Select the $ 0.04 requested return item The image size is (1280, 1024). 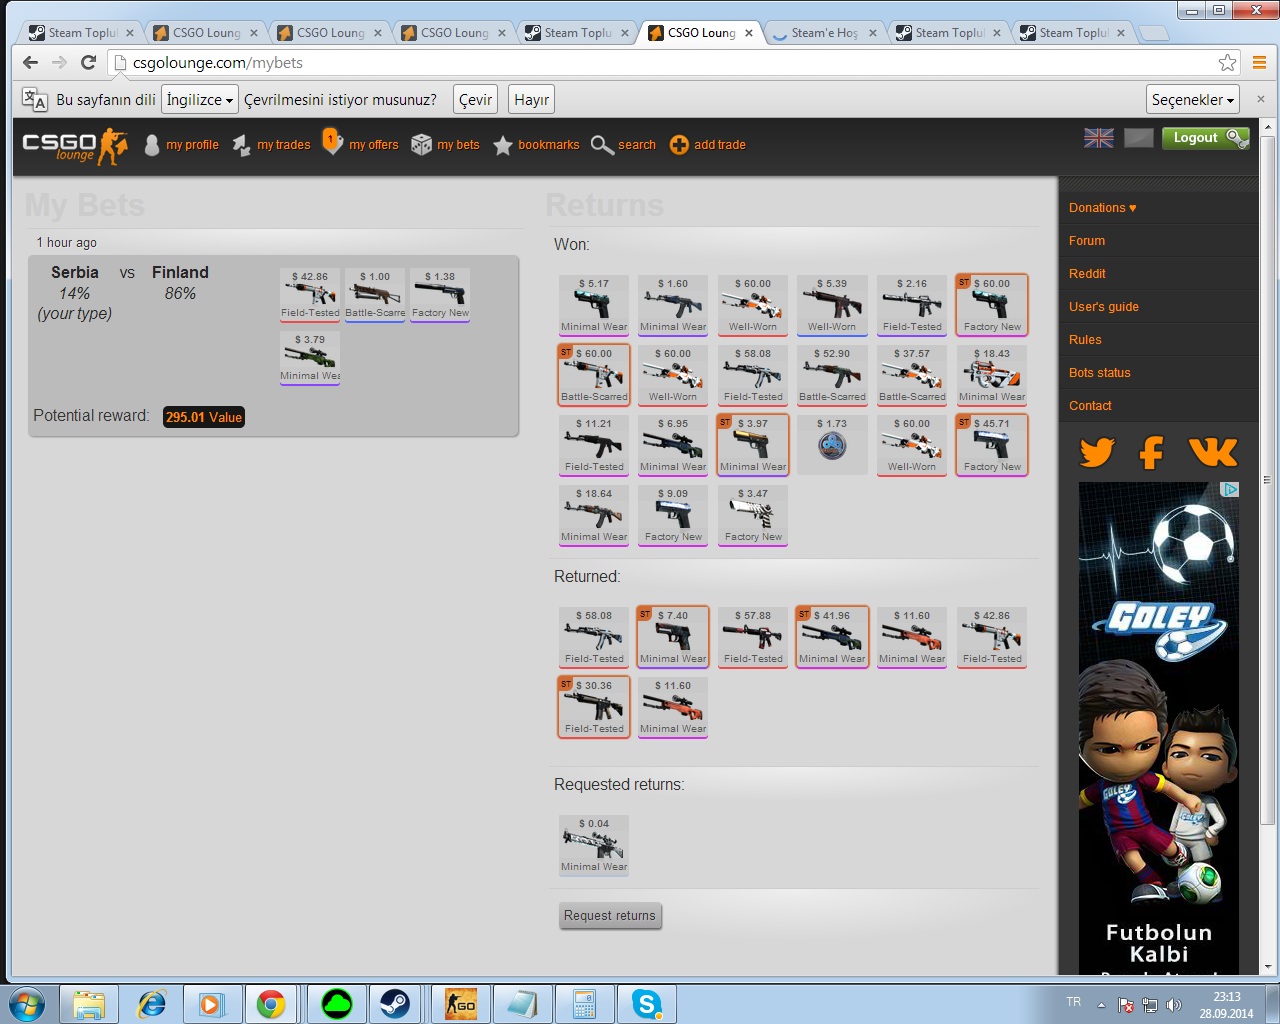[x=594, y=845]
